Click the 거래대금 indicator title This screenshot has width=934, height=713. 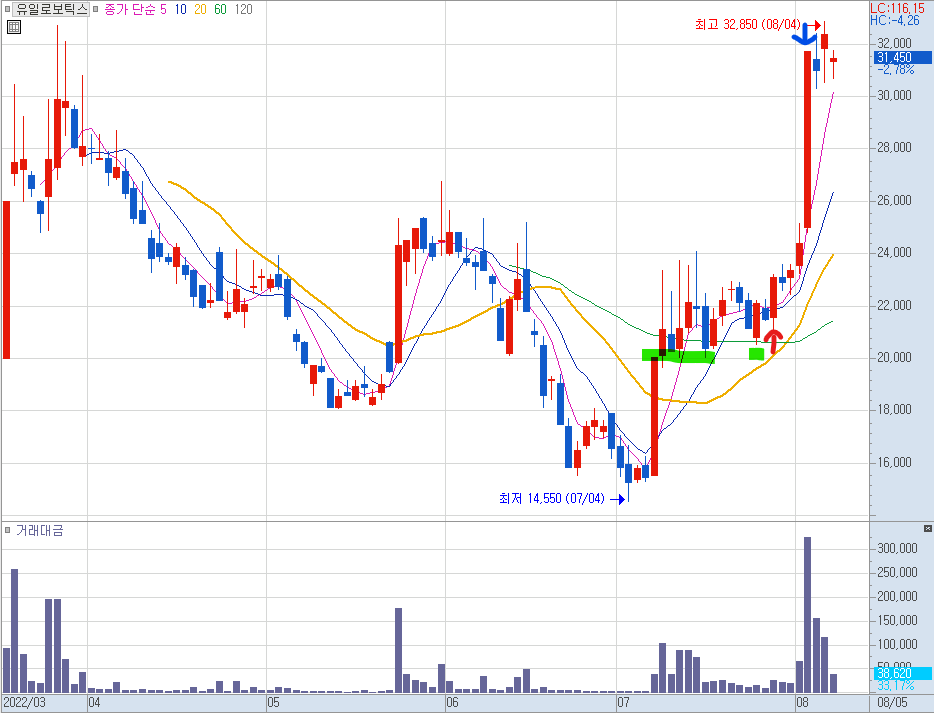coord(39,530)
